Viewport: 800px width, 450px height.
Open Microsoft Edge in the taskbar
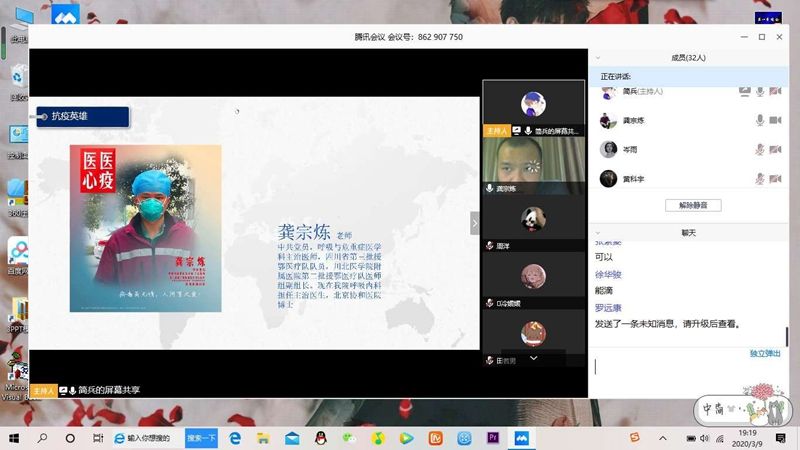coord(234,438)
